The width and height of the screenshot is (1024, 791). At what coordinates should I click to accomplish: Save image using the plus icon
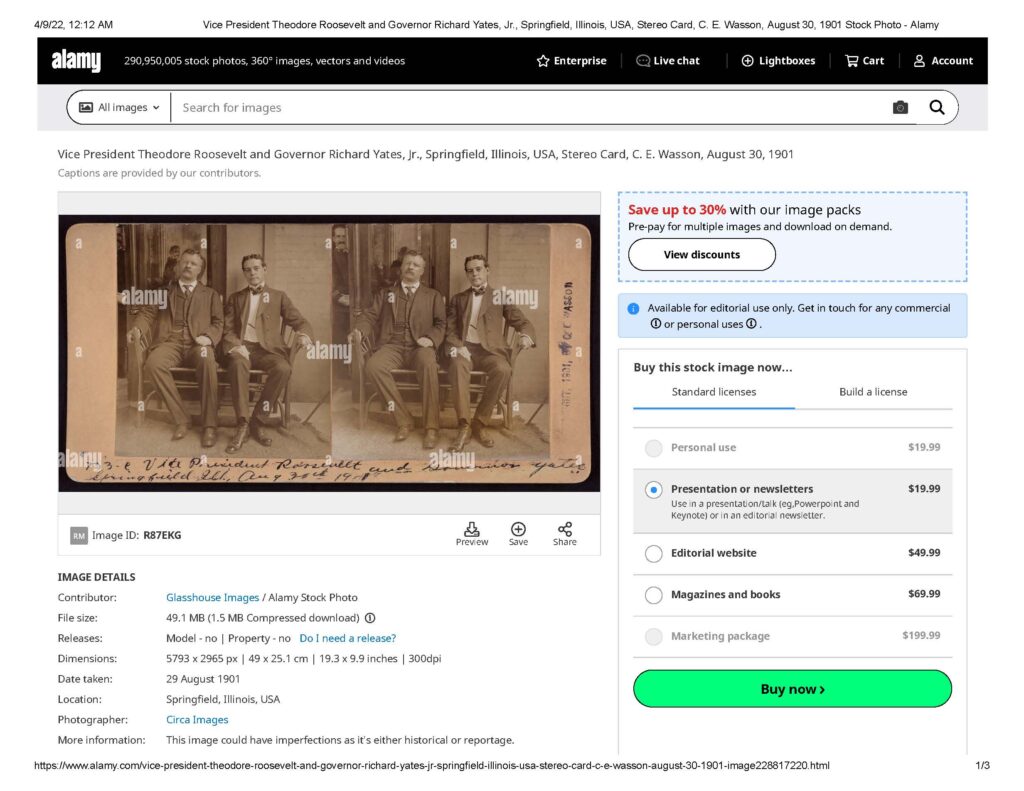(x=518, y=530)
